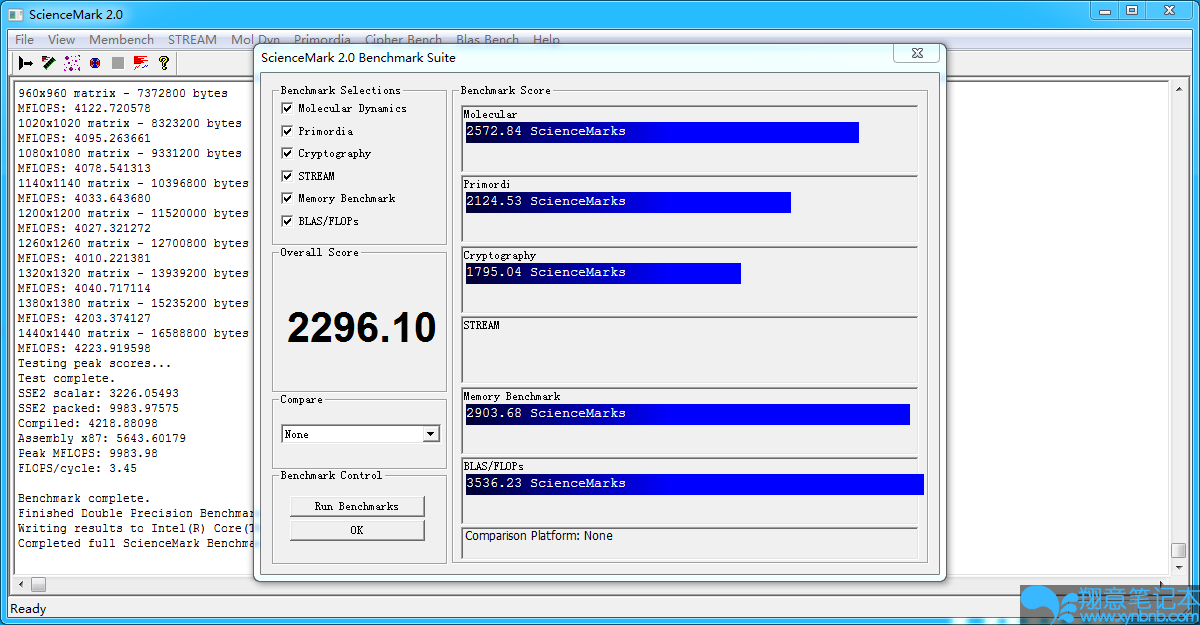Image resolution: width=1200 pixels, height=625 pixels.
Task: Click the log line "MFLOPS: 4203.374127"
Action: [84, 318]
